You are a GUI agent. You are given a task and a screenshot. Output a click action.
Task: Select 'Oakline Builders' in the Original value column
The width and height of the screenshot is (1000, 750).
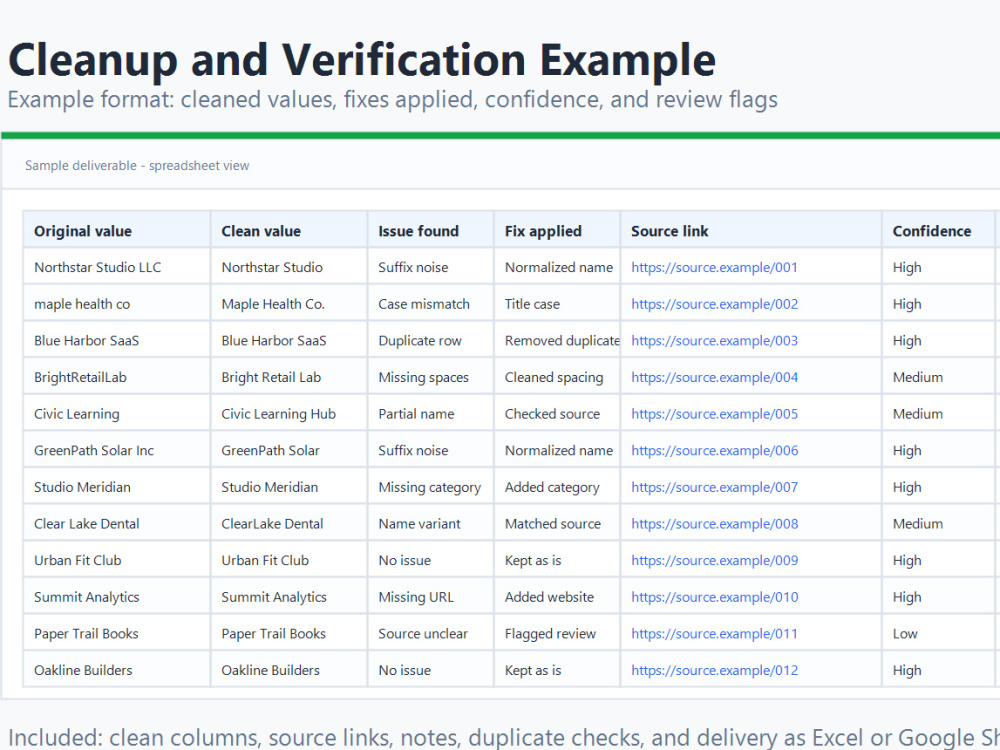[x=117, y=670]
